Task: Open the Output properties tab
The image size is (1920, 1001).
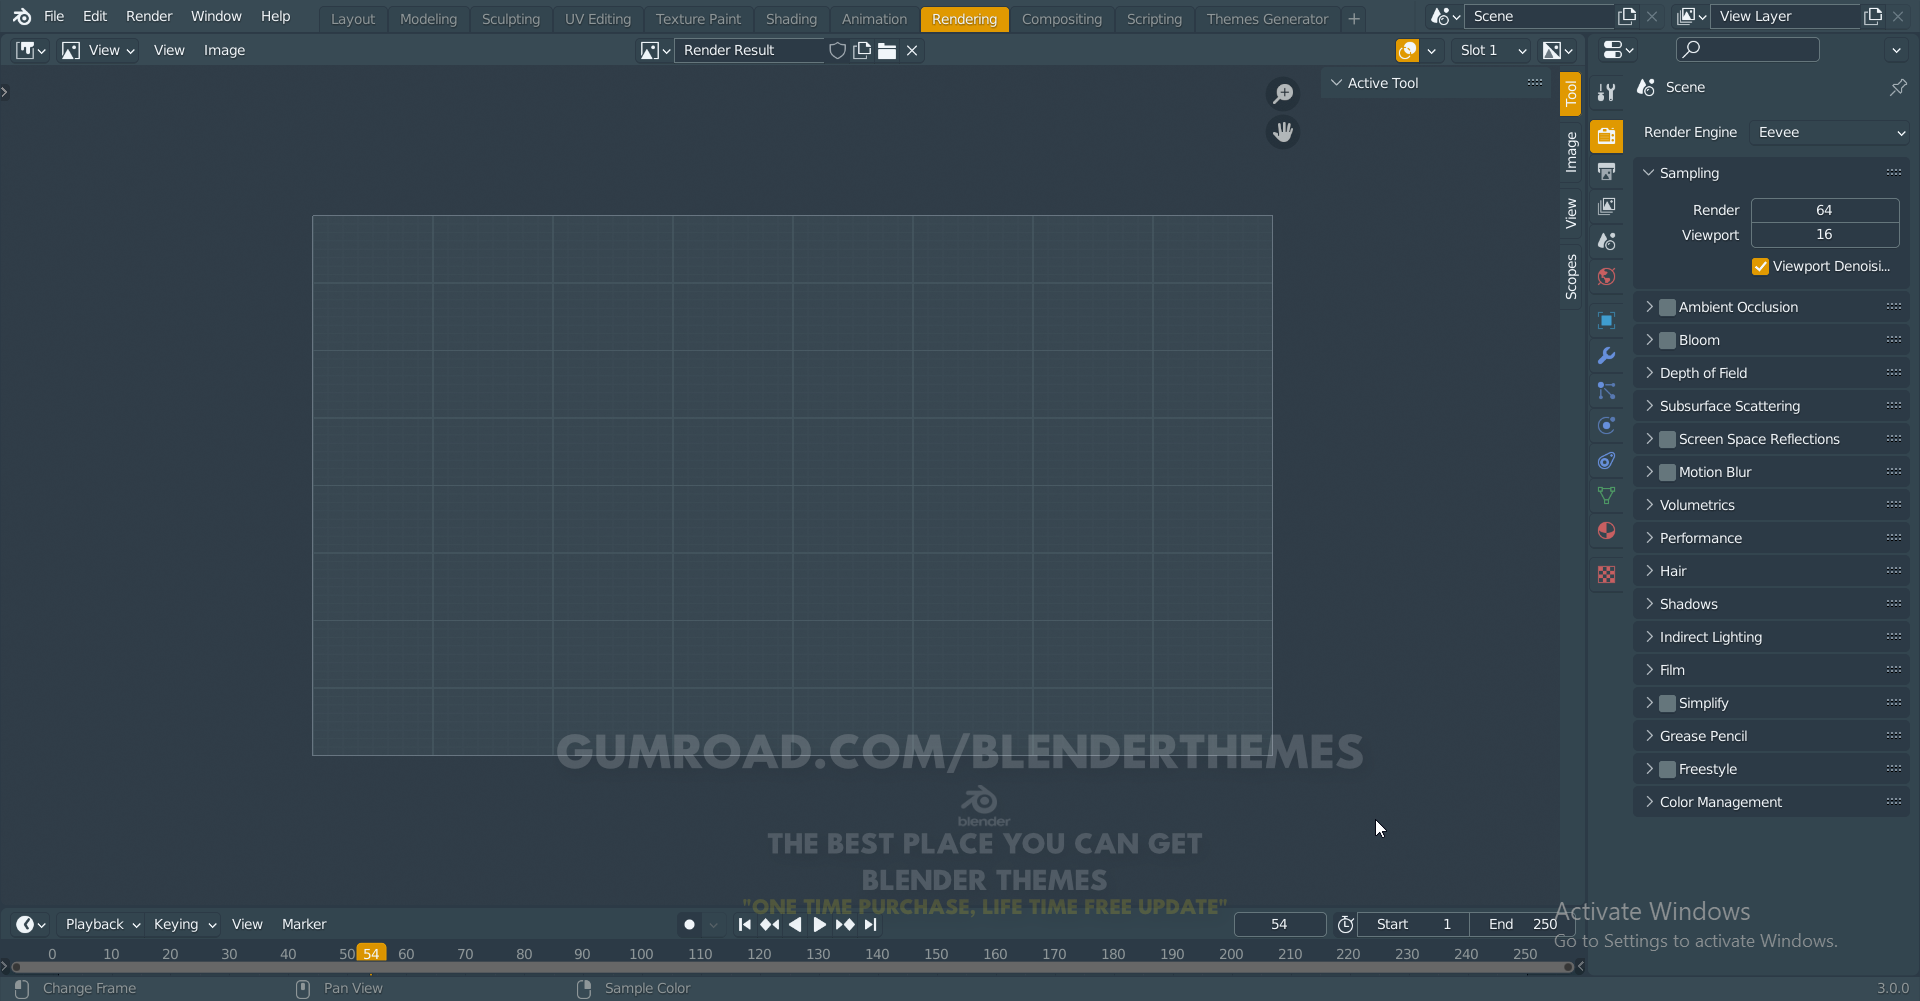Action: pos(1607,171)
